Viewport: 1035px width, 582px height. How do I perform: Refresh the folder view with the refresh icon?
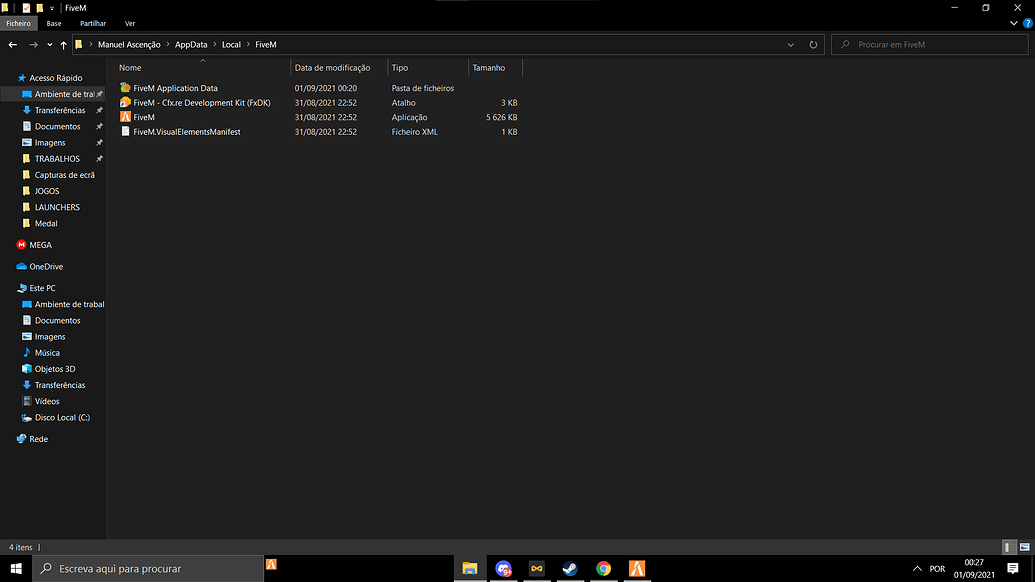(x=813, y=44)
